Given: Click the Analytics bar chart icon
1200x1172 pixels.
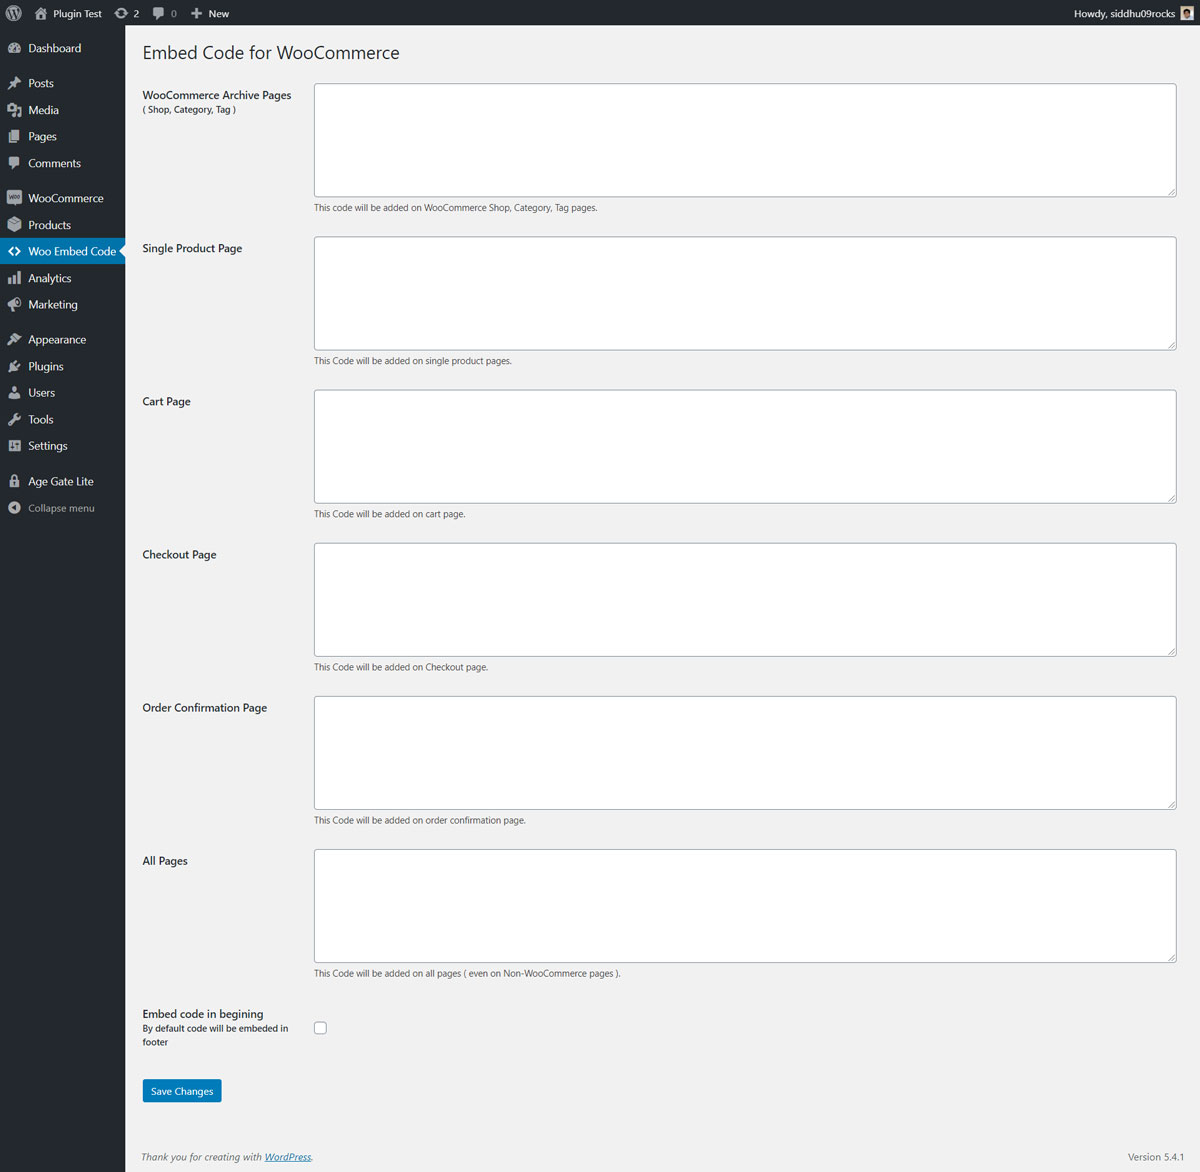Looking at the screenshot, I should pyautogui.click(x=14, y=278).
